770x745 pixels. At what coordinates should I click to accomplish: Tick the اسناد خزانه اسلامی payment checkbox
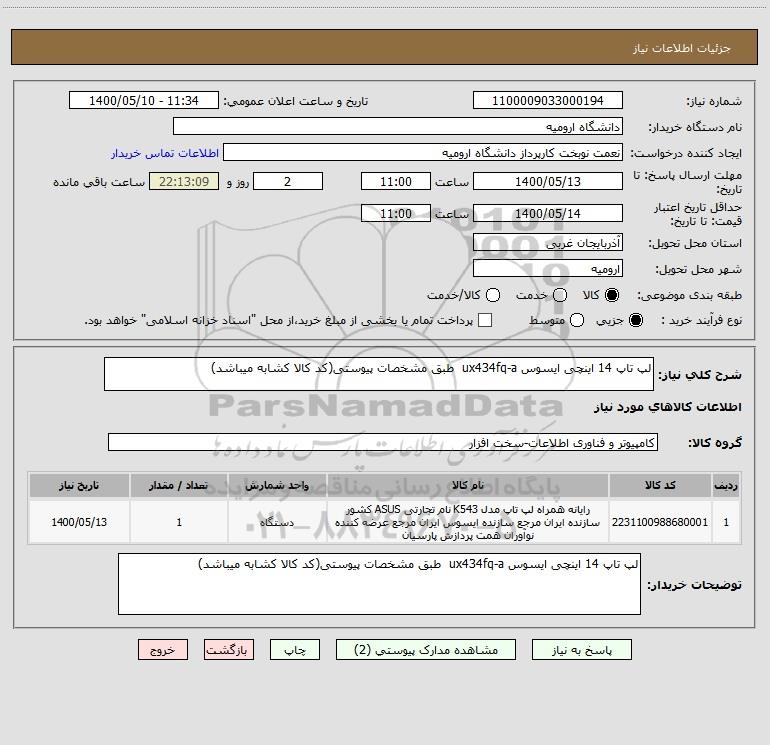pyautogui.click(x=485, y=320)
